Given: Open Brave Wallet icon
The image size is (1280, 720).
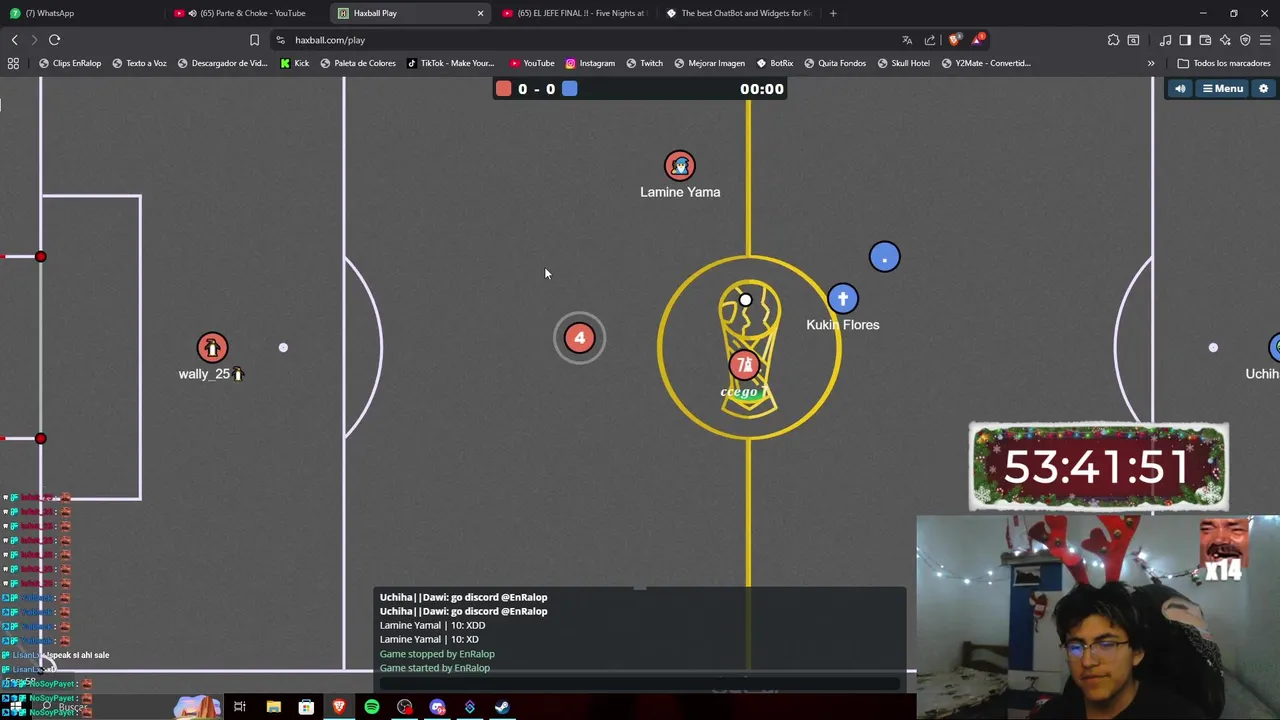Looking at the screenshot, I should coord(1205,40).
